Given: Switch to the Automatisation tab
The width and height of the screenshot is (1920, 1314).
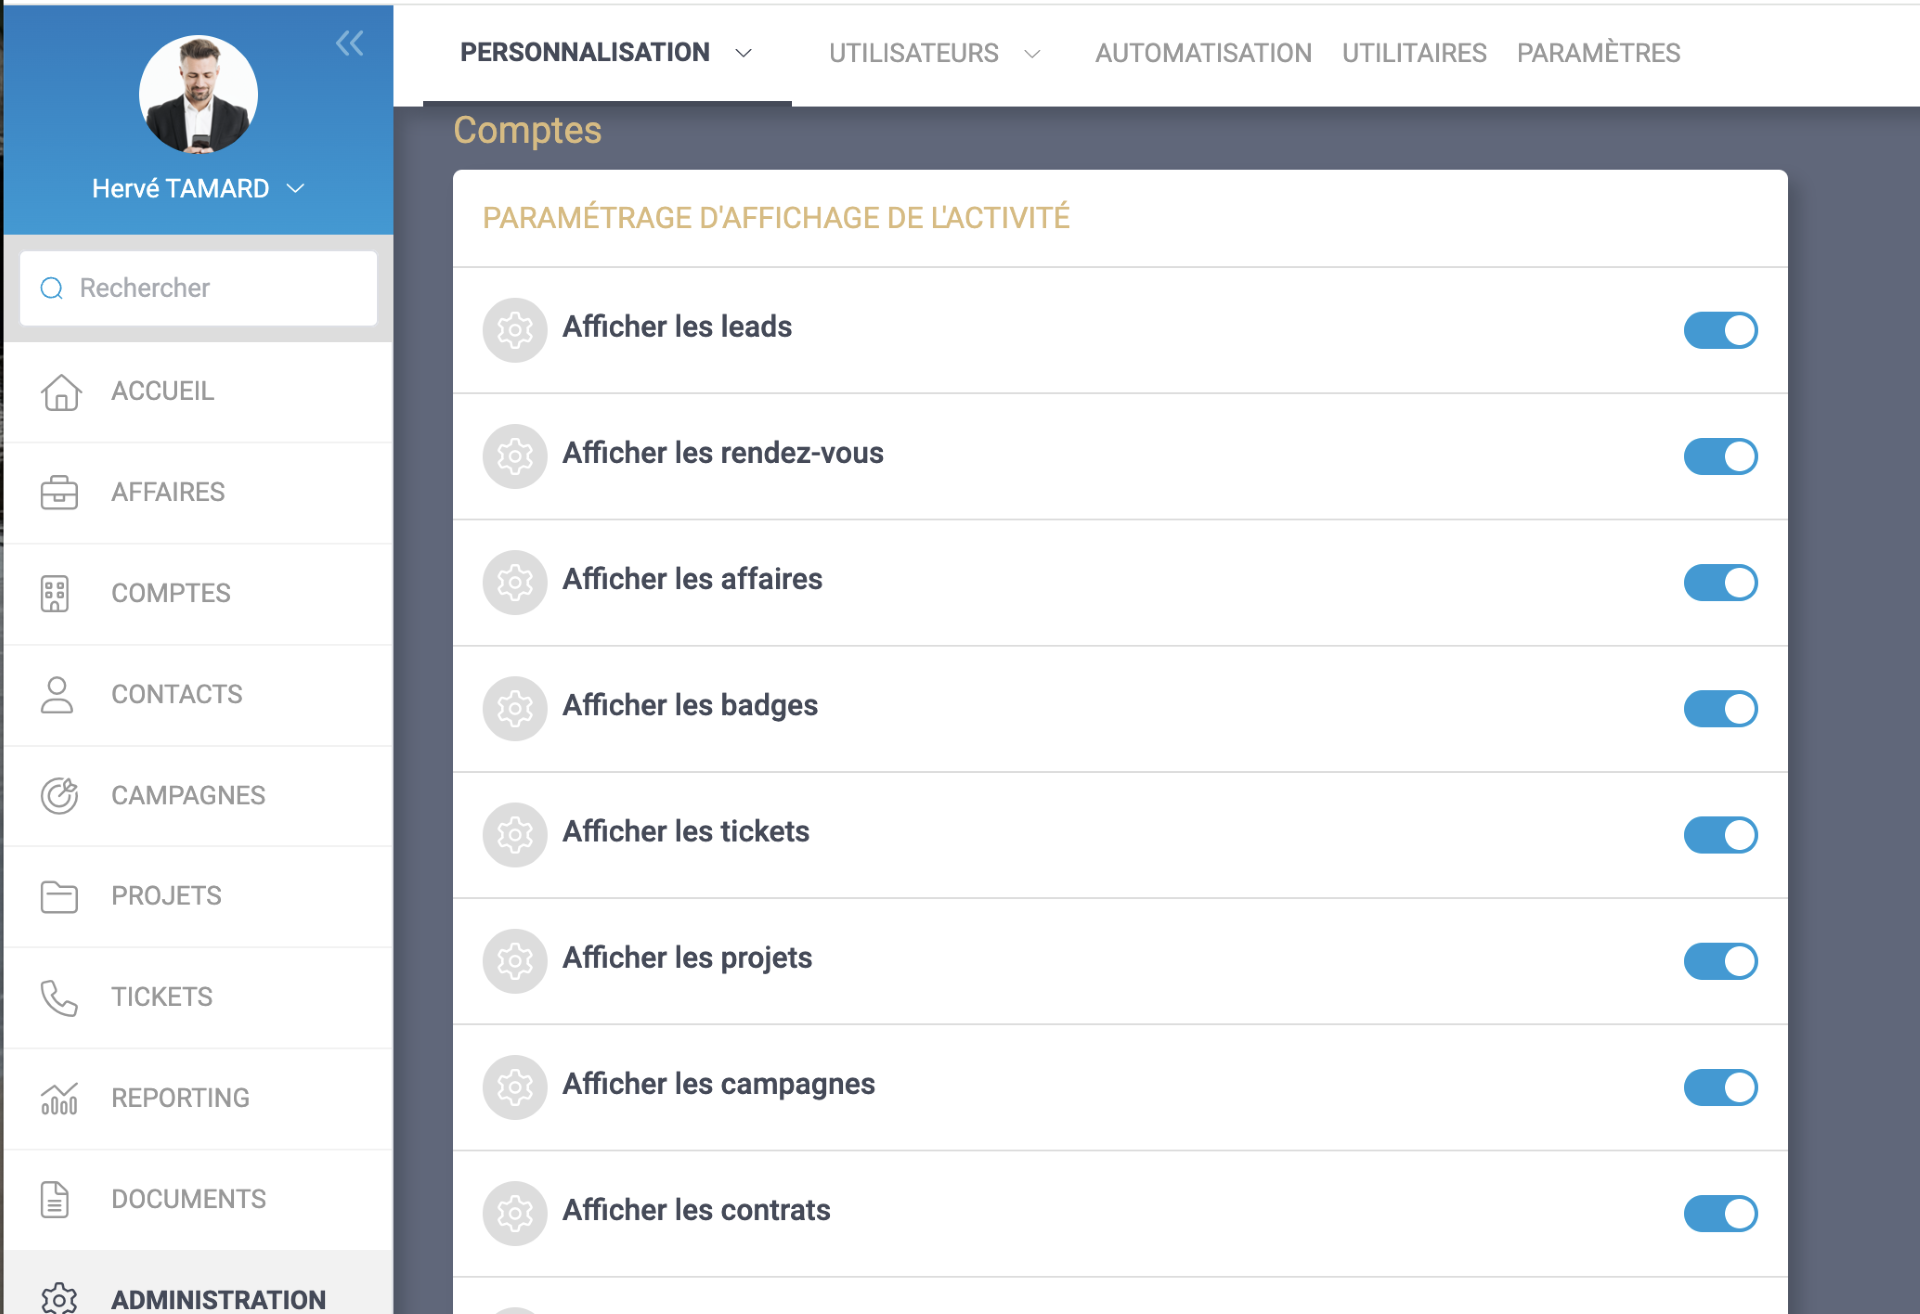Looking at the screenshot, I should coord(1202,53).
